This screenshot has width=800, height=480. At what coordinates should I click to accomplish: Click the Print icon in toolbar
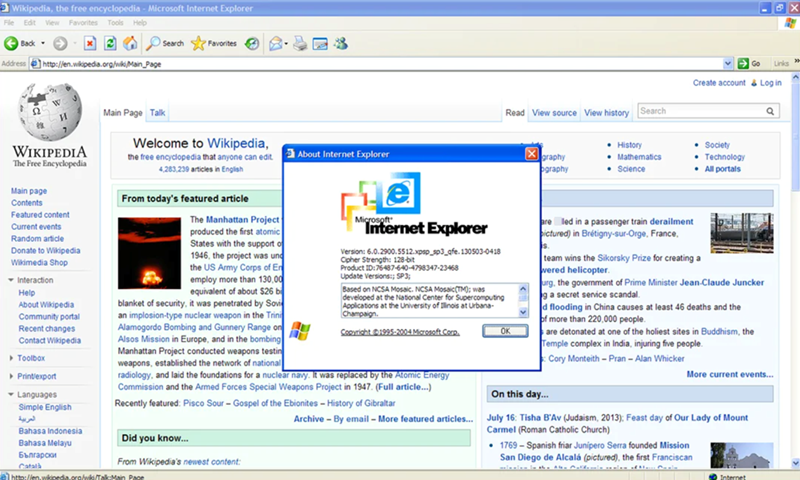301,43
